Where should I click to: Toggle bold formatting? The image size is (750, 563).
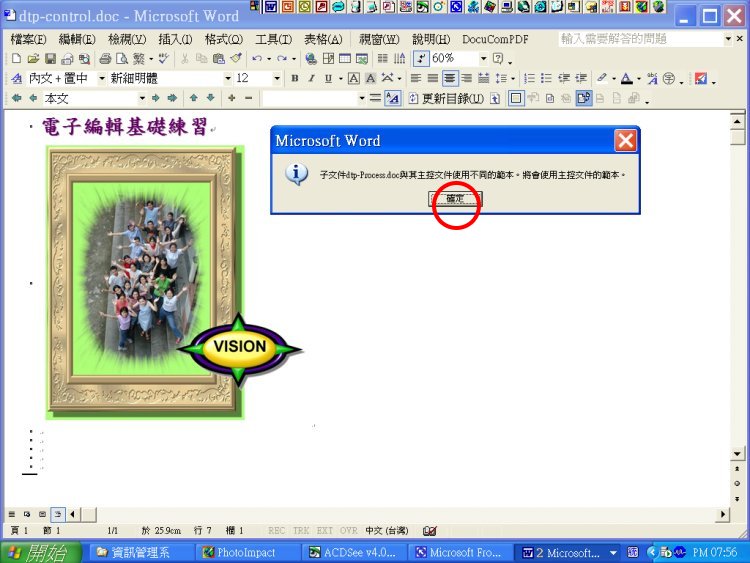(x=295, y=78)
